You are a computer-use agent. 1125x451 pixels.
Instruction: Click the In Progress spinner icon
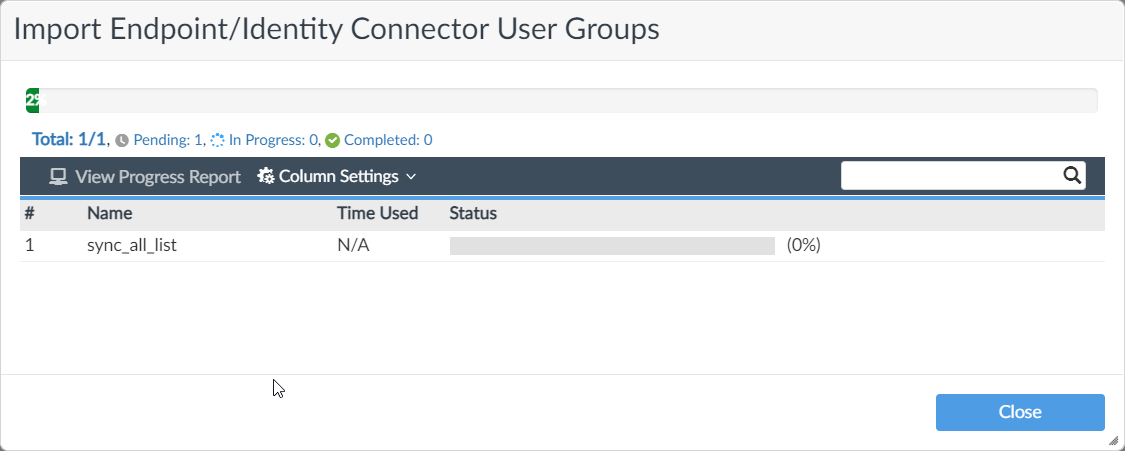pos(218,141)
